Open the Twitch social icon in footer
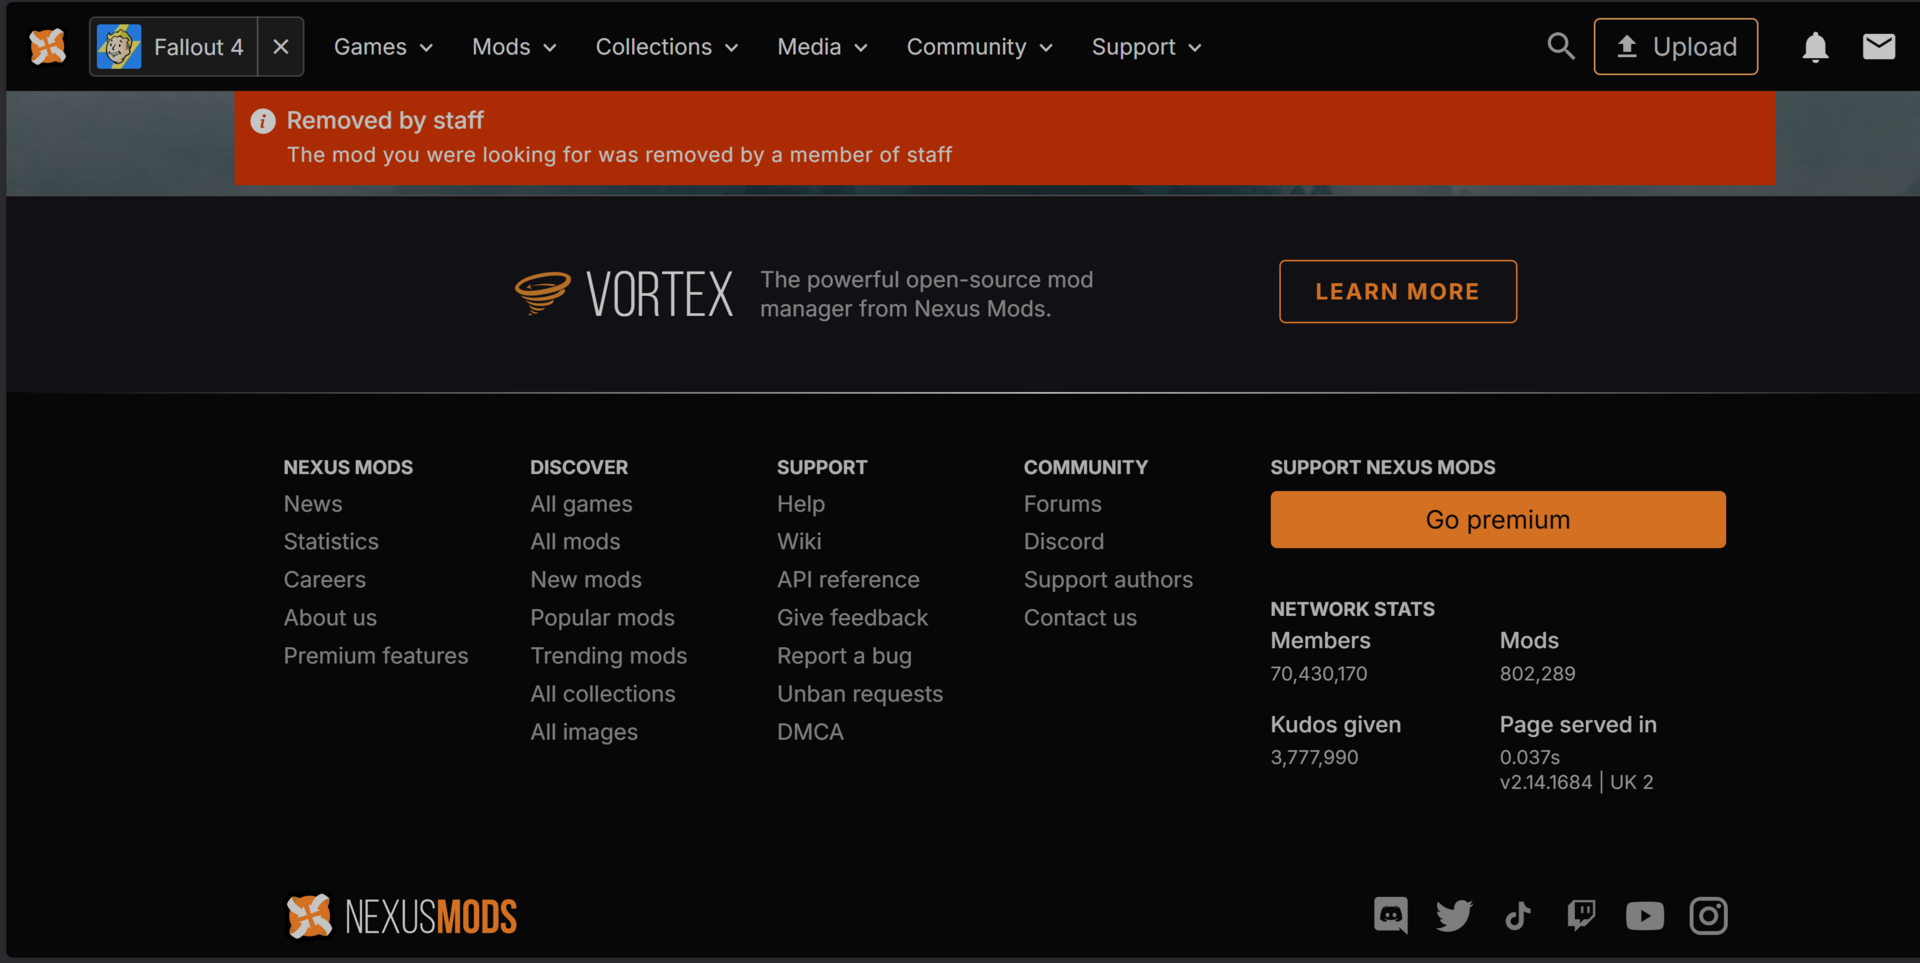1920x963 pixels. point(1581,915)
